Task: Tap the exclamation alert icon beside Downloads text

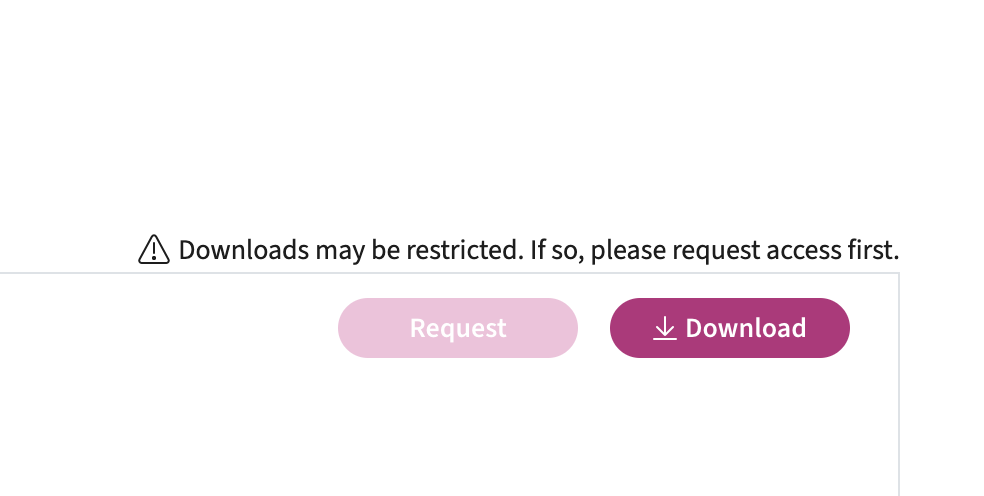Action: pos(154,249)
